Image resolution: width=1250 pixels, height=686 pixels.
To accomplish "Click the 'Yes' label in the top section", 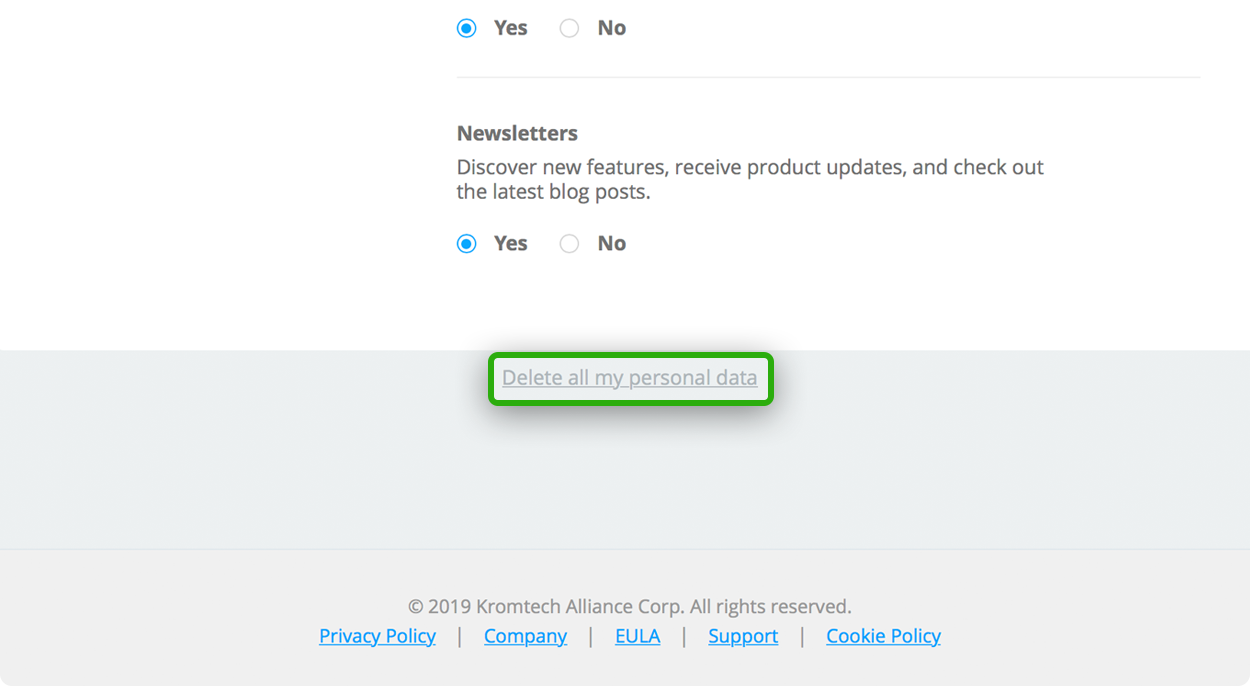I will 510,28.
